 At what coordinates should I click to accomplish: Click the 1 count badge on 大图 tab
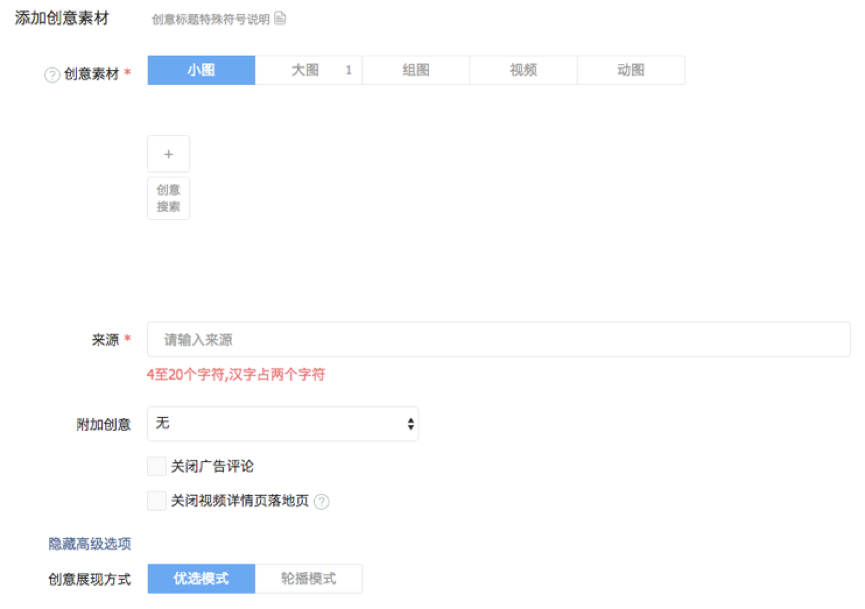pos(348,70)
